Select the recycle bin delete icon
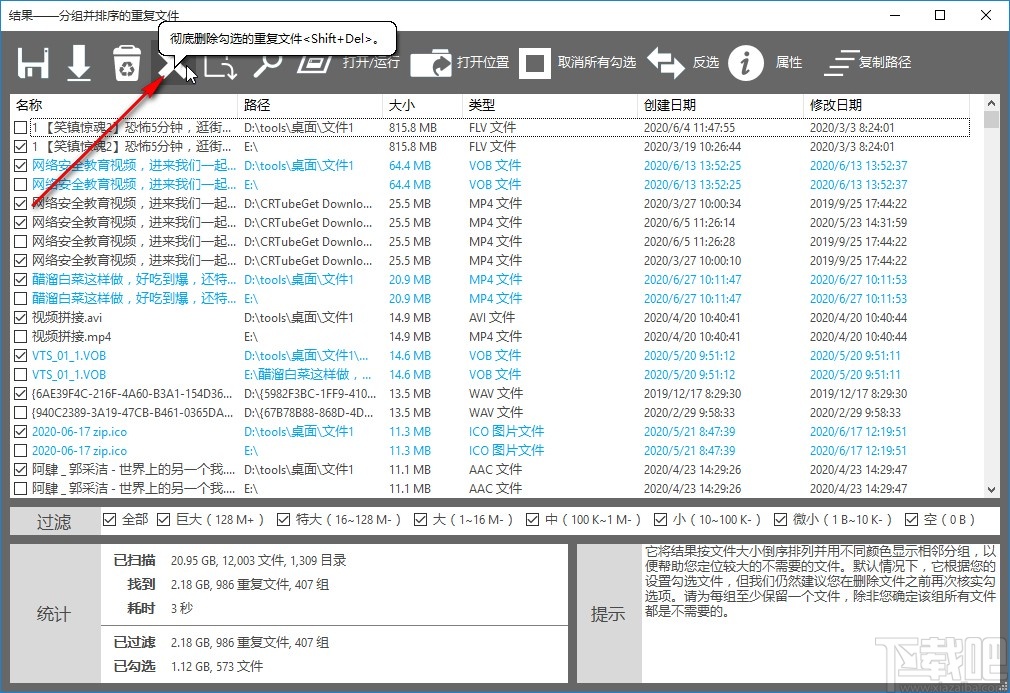This screenshot has width=1010, height=693. (x=126, y=62)
